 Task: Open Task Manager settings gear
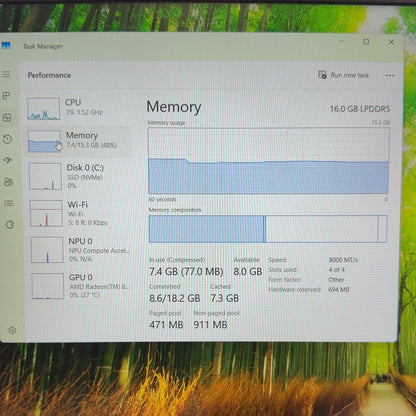pyautogui.click(x=12, y=330)
